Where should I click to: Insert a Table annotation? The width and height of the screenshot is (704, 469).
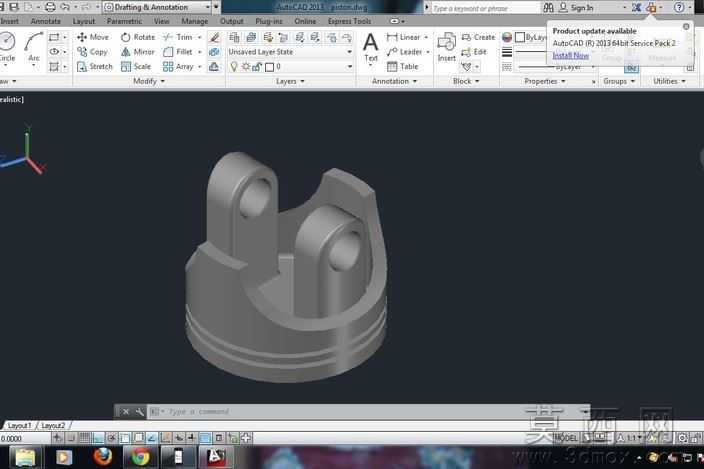[x=402, y=66]
